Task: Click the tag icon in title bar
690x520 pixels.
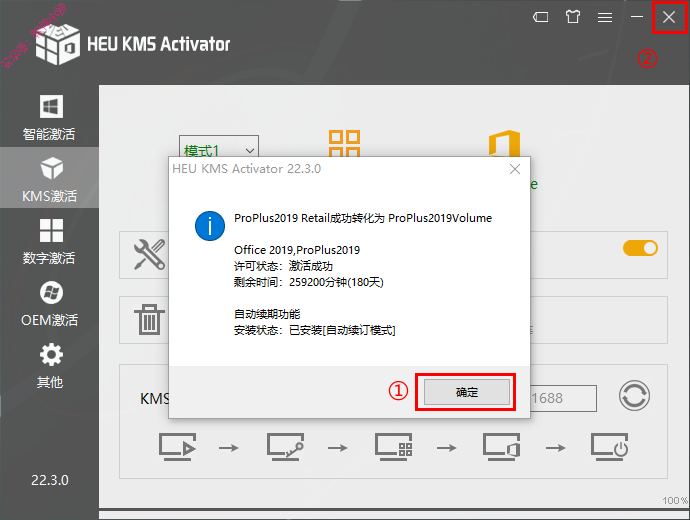Action: tap(541, 17)
